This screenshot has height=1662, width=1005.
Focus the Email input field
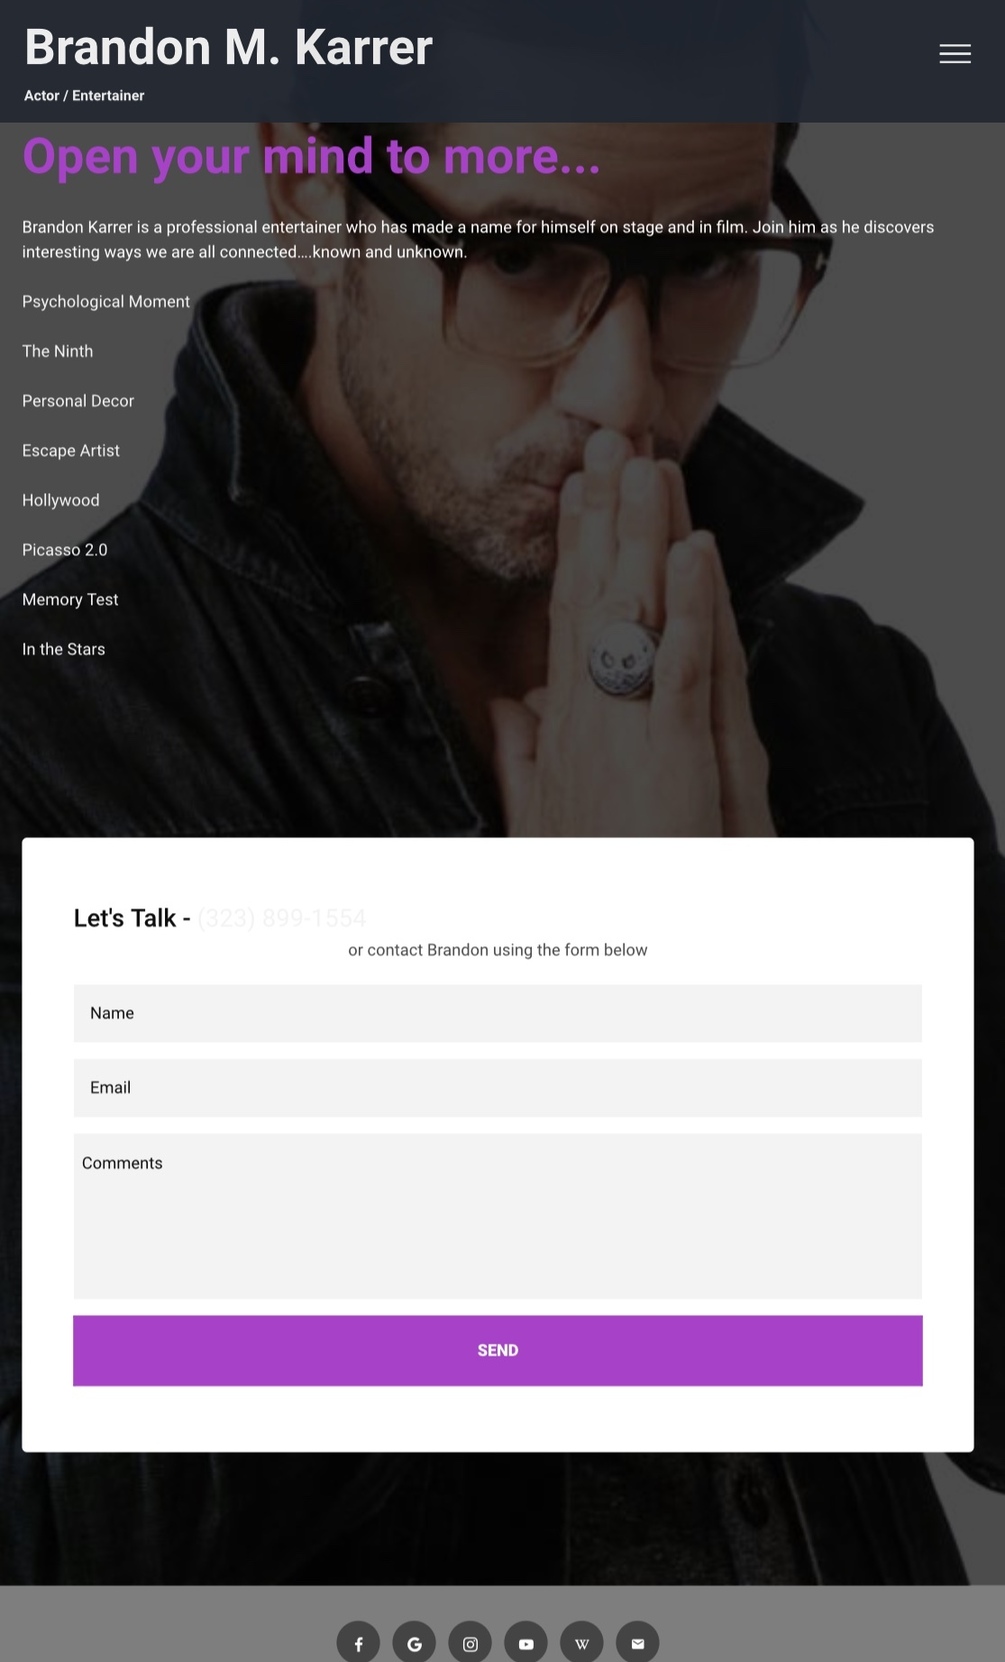497,1088
